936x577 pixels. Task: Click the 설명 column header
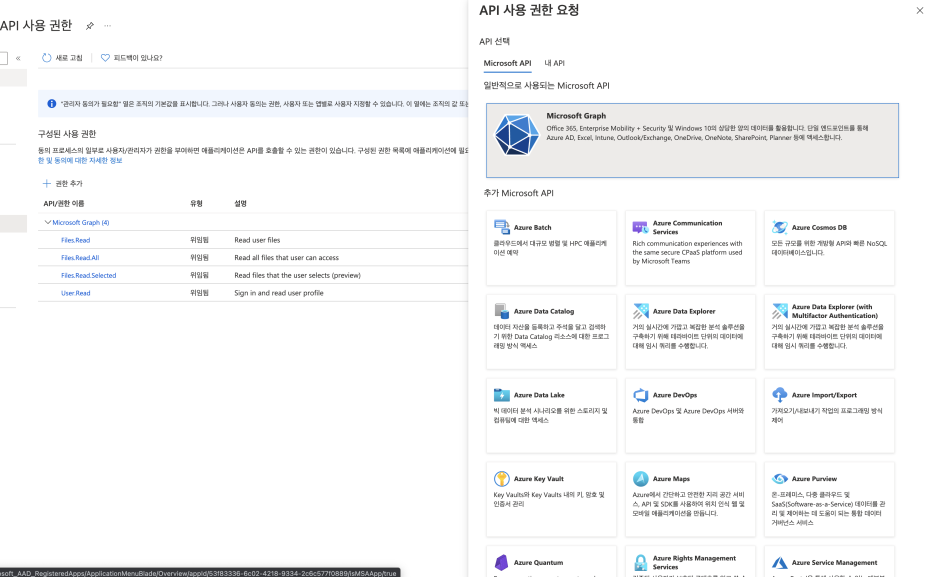coord(240,203)
